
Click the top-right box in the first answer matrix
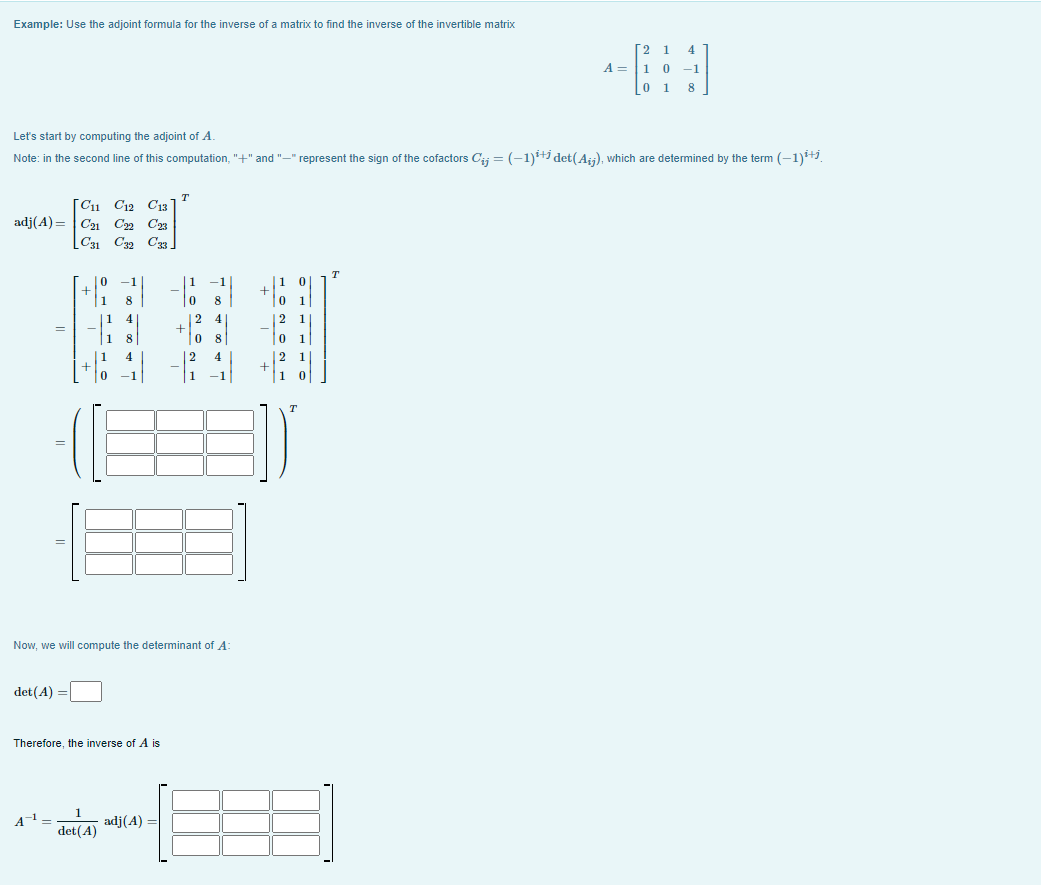click(x=230, y=420)
